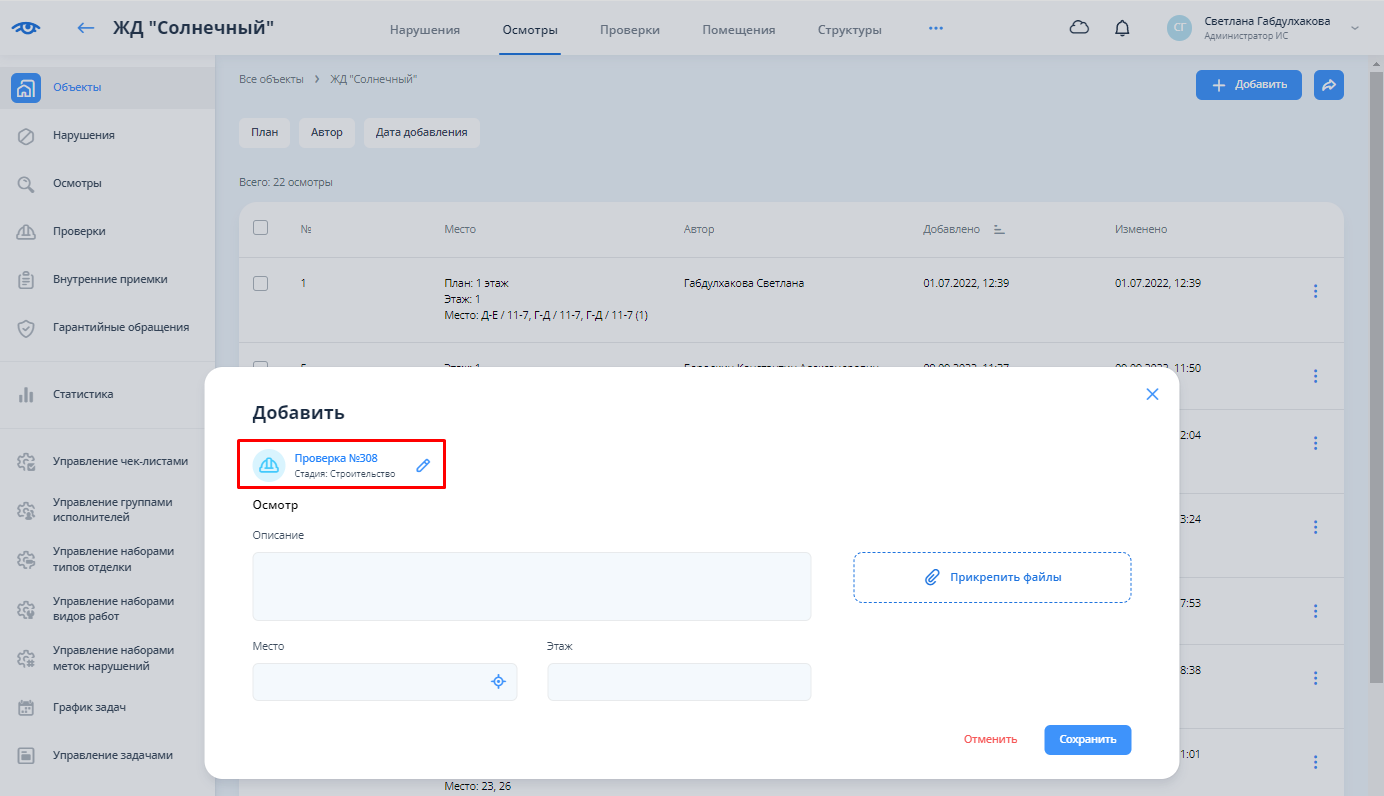Screen dimensions: 1384x796
Task: Open the Автор filter dropdown
Action: [x=326, y=132]
